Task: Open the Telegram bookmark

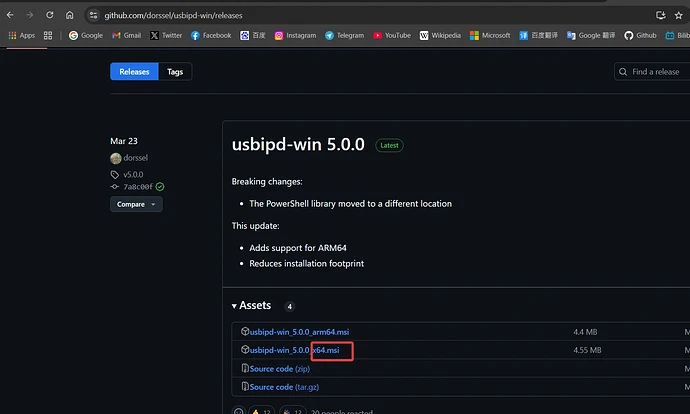Action: click(x=343, y=35)
